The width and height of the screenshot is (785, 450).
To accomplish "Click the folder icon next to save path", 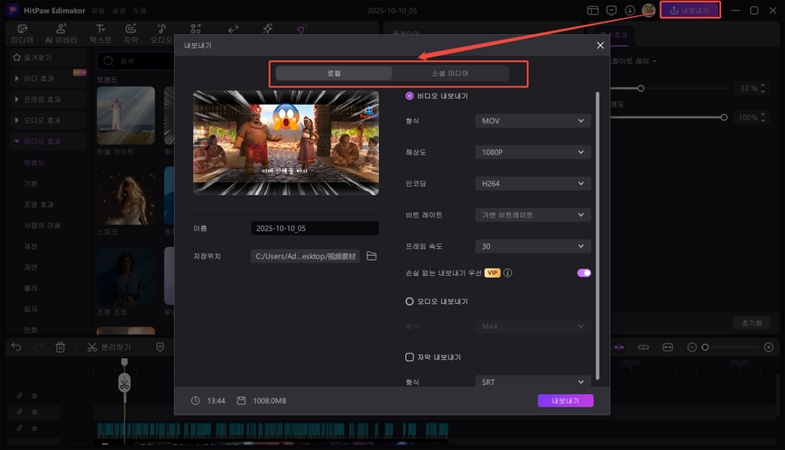I will 371,256.
